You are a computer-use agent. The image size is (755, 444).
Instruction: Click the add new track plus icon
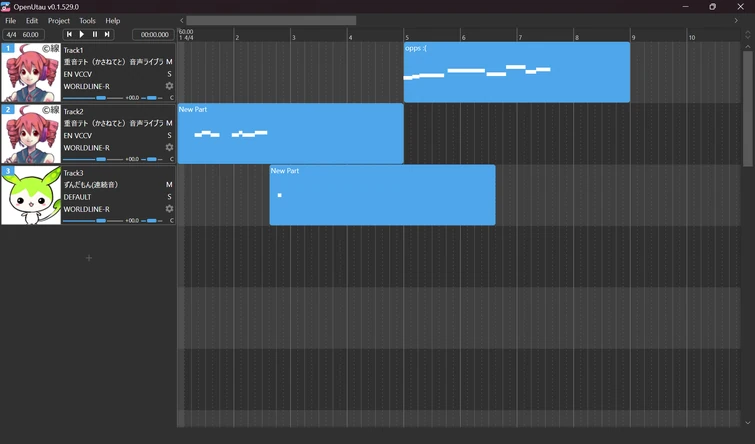tap(88, 258)
